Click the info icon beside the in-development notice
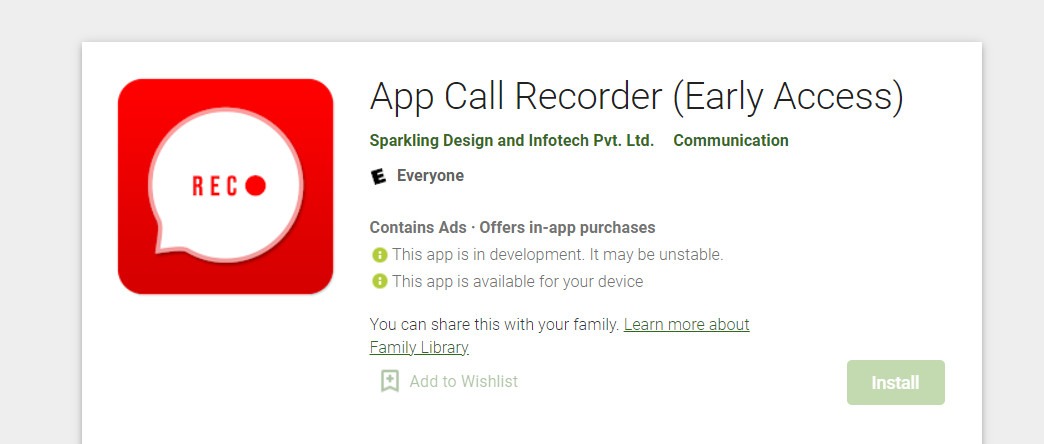This screenshot has height=444, width=1044. (379, 255)
